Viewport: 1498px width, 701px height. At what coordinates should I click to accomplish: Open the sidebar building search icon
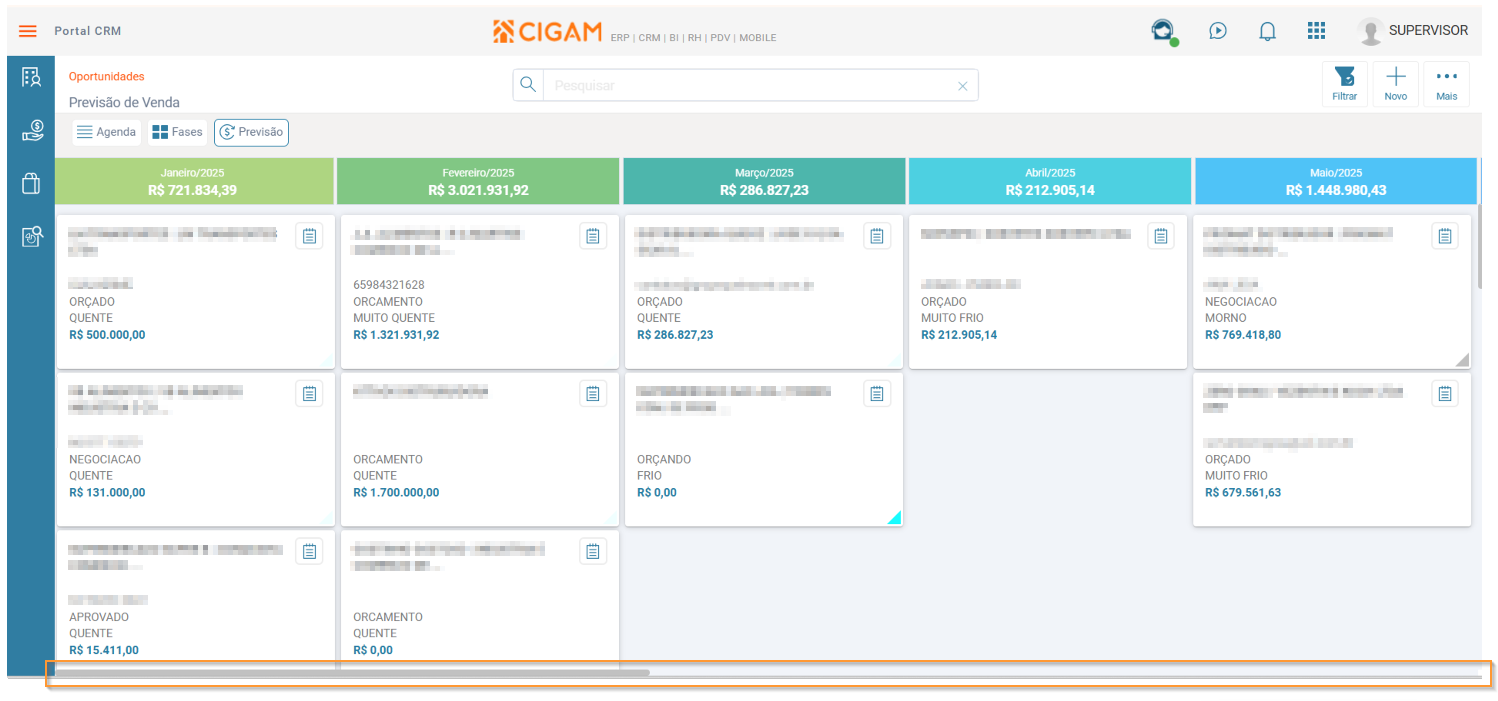tap(32, 237)
